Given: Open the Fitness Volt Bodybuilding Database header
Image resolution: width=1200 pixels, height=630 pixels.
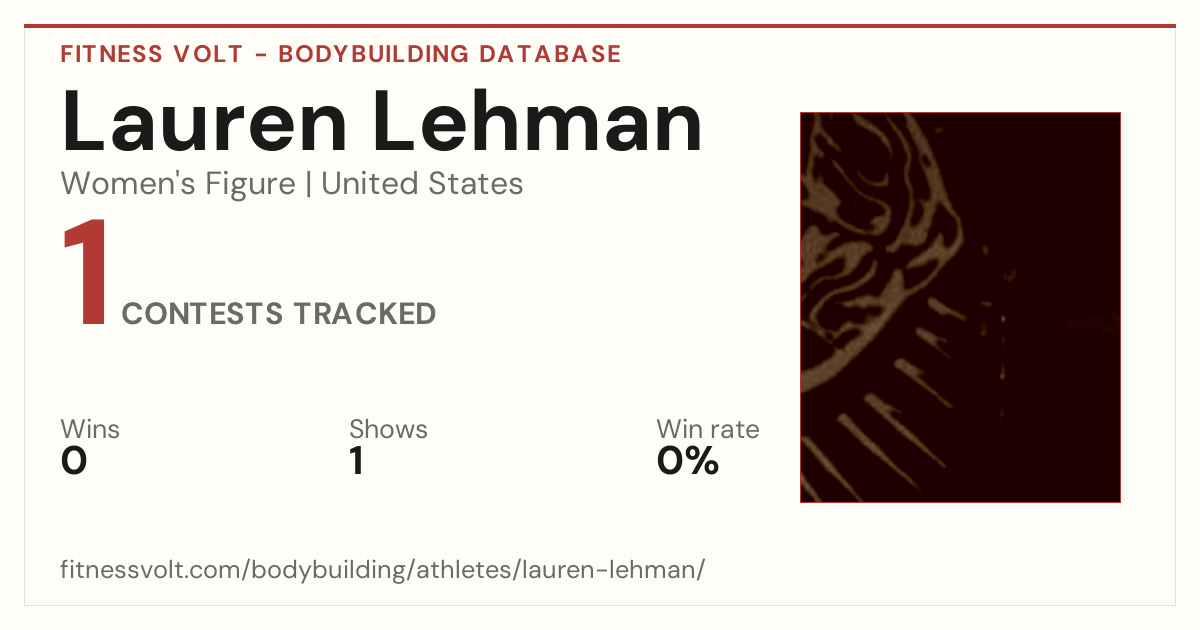Looking at the screenshot, I should 341,54.
